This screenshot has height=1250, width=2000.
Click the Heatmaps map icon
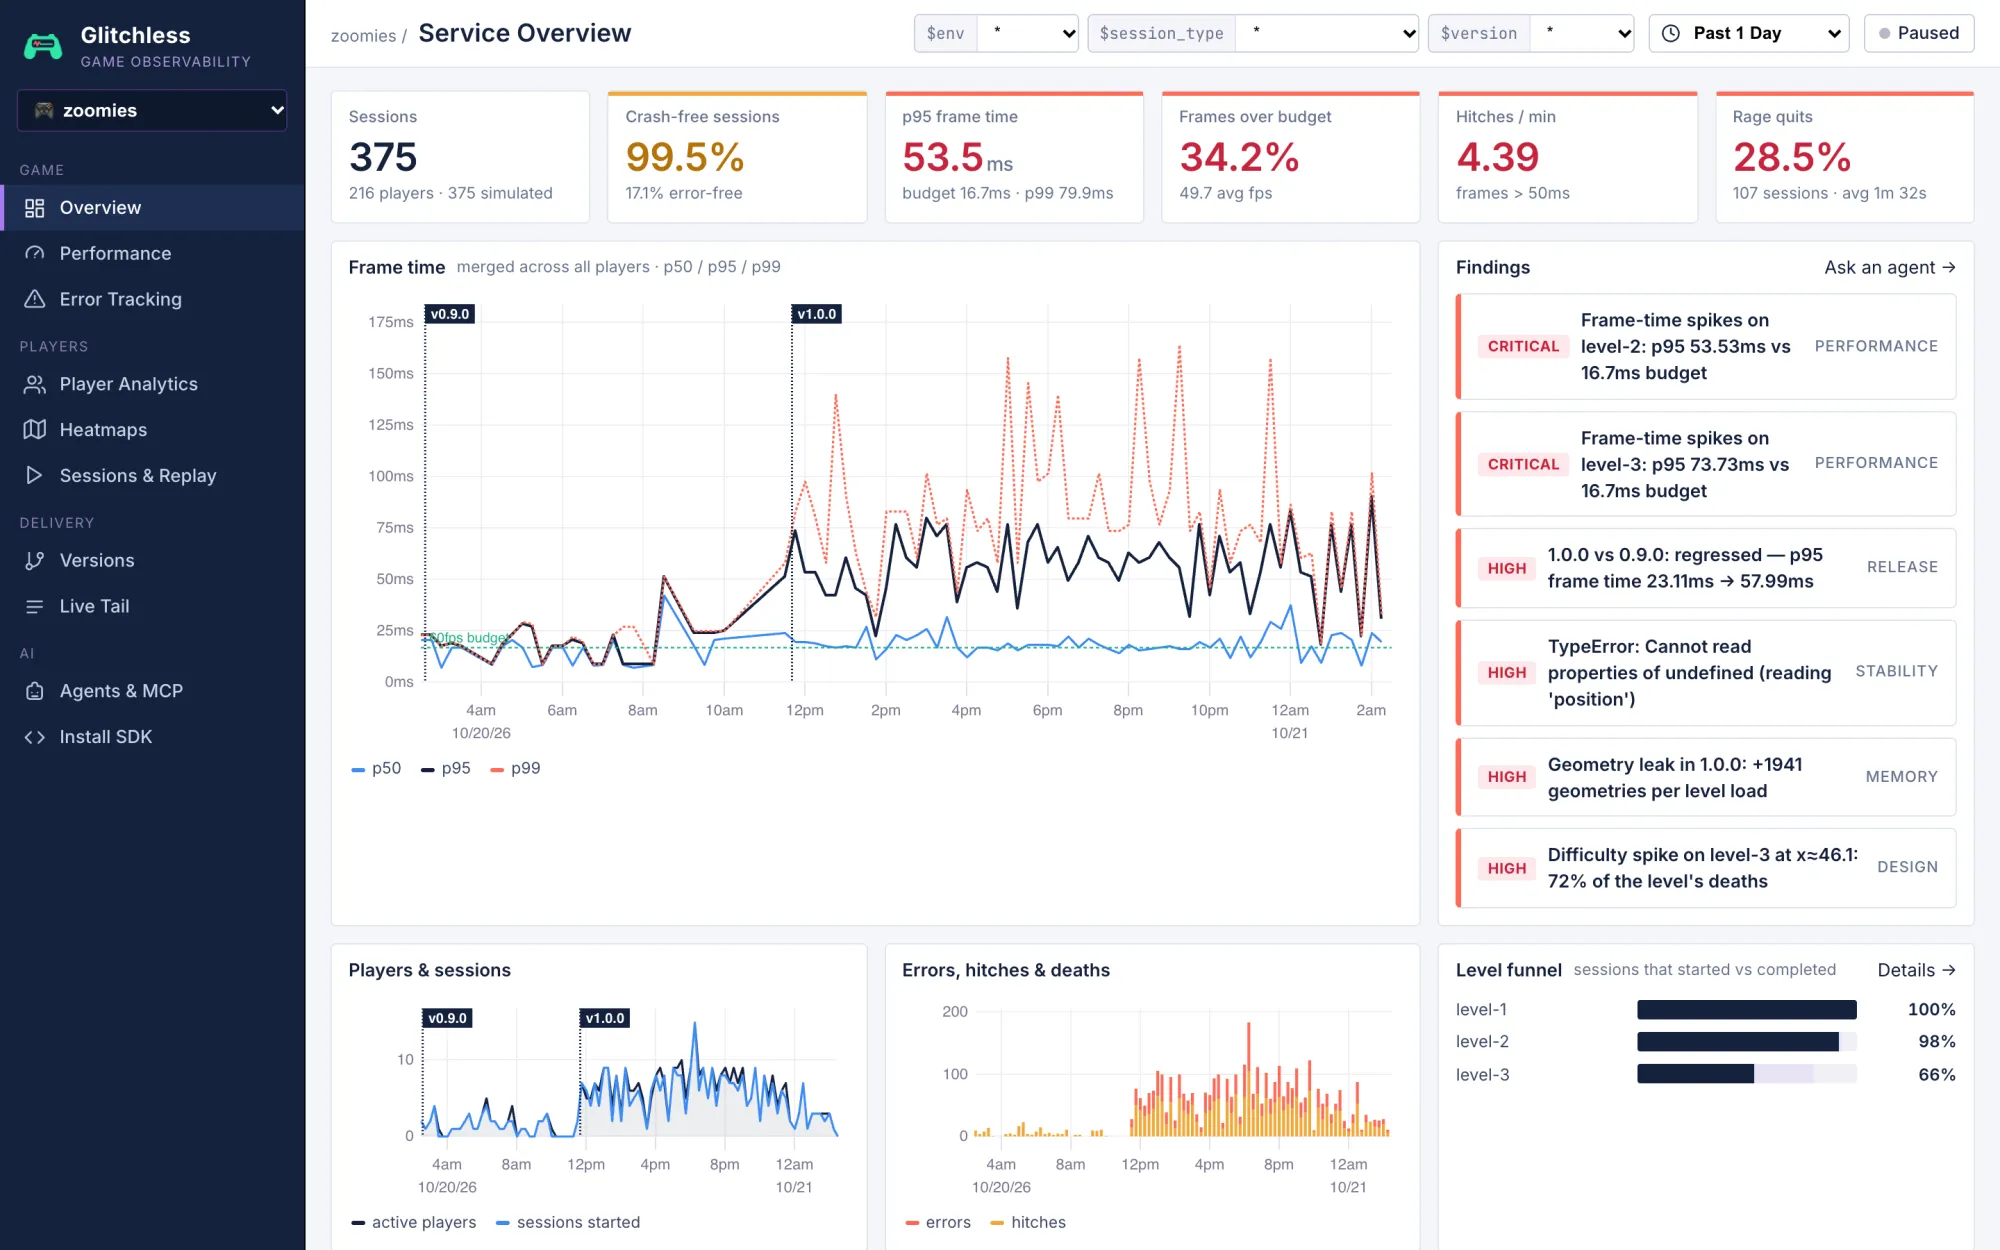(x=35, y=430)
